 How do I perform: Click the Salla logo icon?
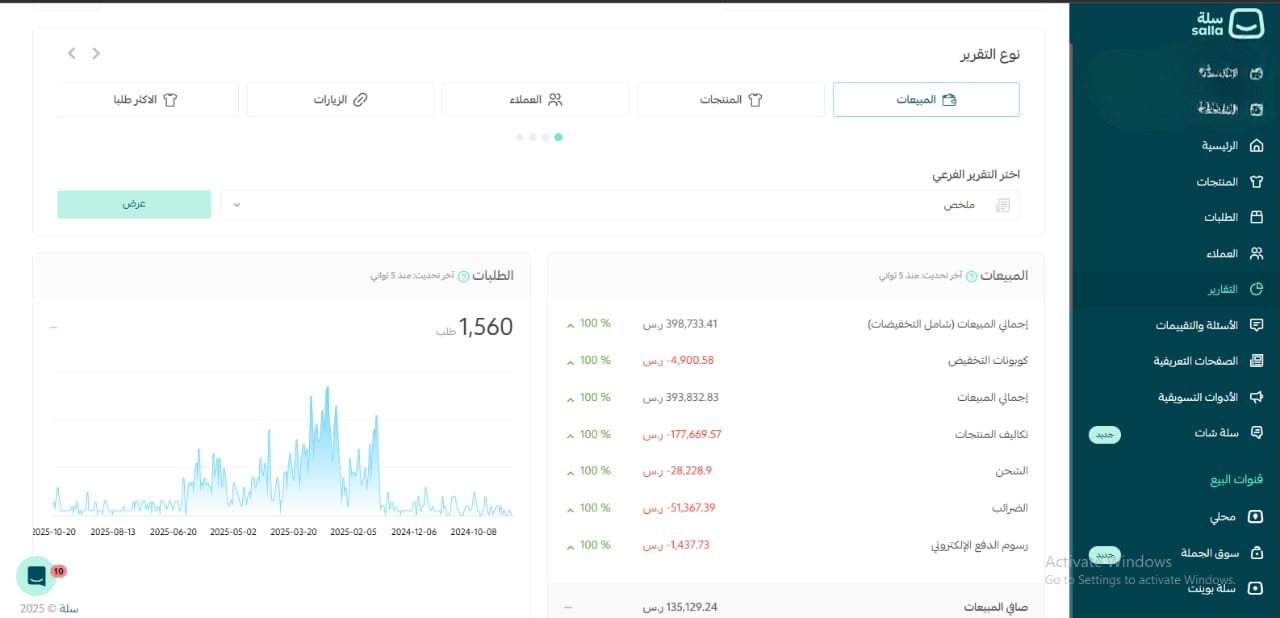[x=1246, y=24]
